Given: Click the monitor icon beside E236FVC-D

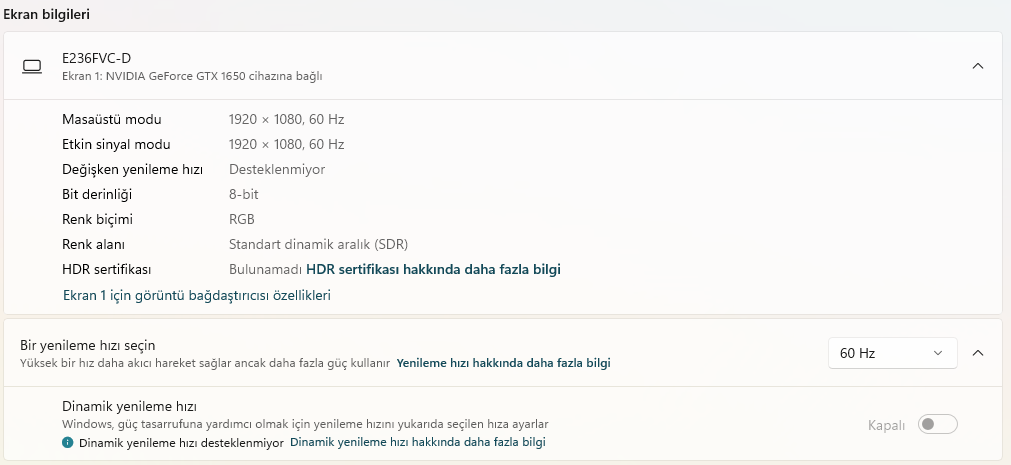Looking at the screenshot, I should pos(32,66).
